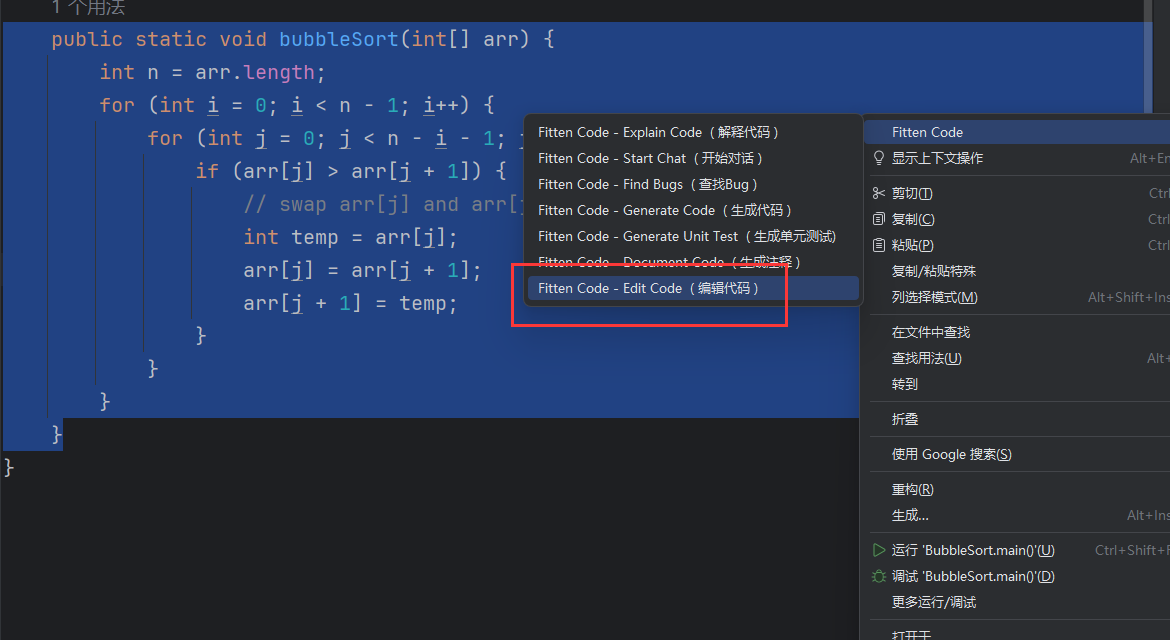Screen dimensions: 1170x640
Task: Click the 'int temp = arr[j];' line
Action: coord(350,237)
